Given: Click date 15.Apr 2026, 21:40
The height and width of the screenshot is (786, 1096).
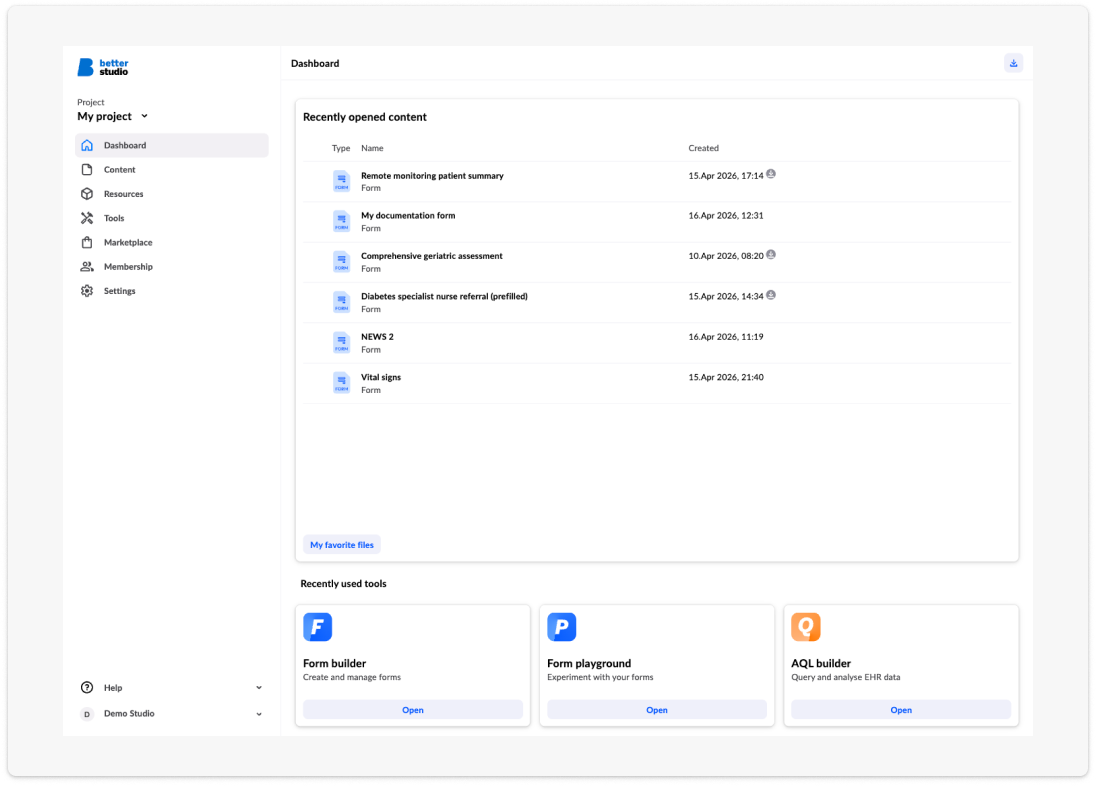Looking at the screenshot, I should click(726, 378).
